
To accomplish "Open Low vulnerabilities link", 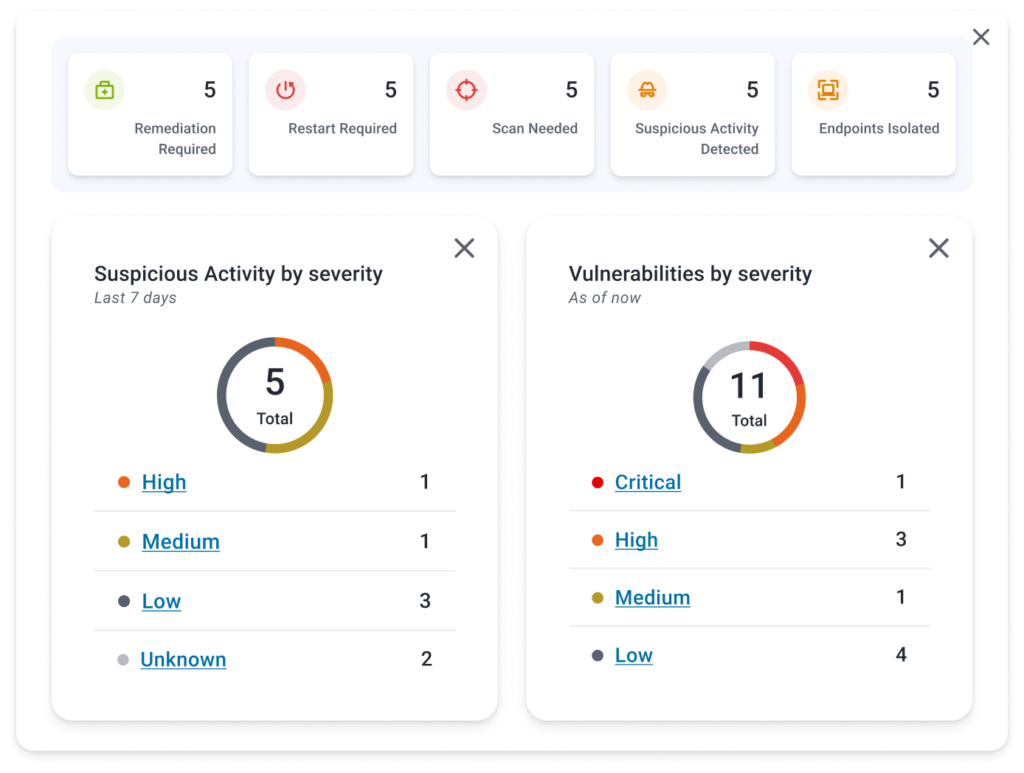I will click(633, 655).
